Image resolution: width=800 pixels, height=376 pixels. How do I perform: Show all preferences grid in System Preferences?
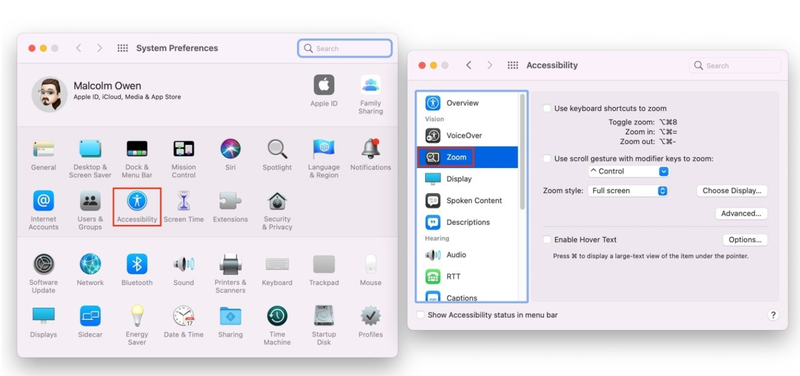122,48
